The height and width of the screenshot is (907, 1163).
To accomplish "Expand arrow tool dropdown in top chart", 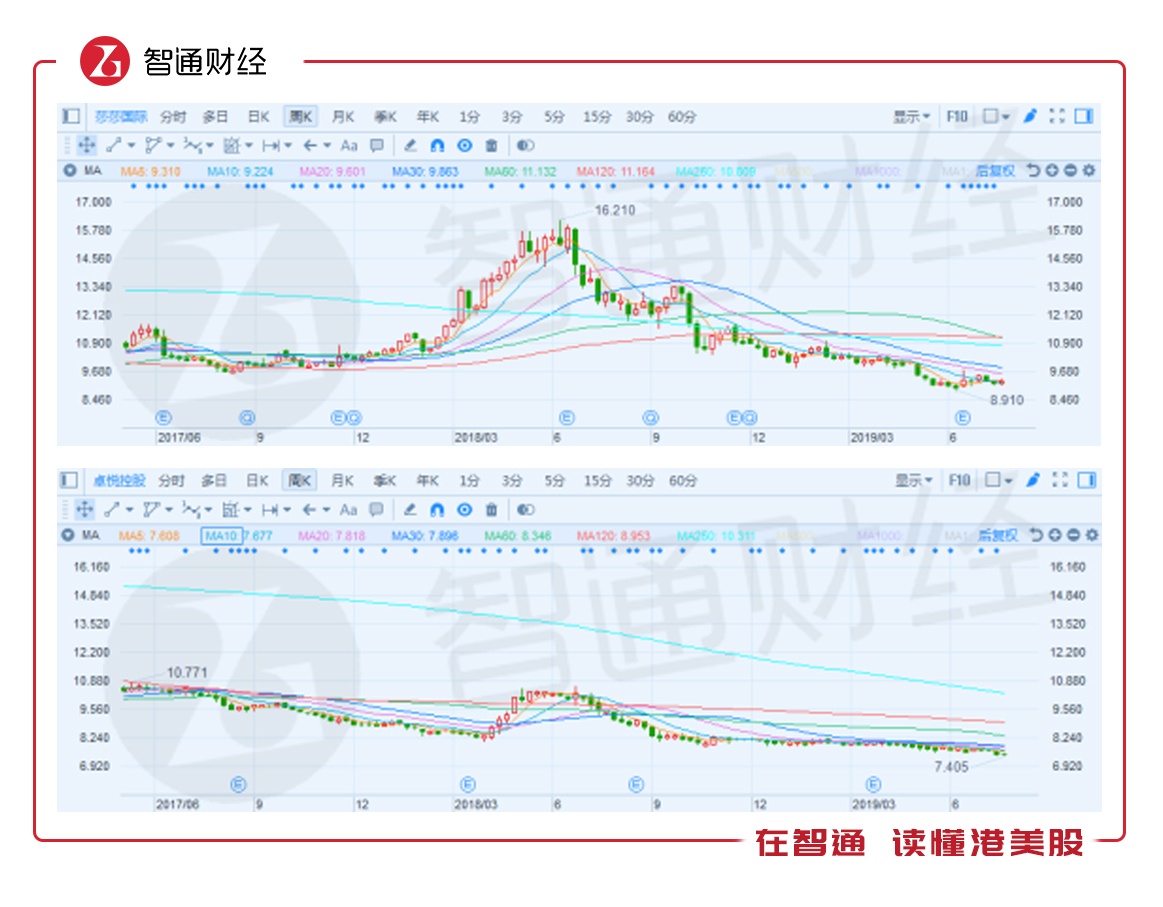I will pyautogui.click(x=327, y=145).
